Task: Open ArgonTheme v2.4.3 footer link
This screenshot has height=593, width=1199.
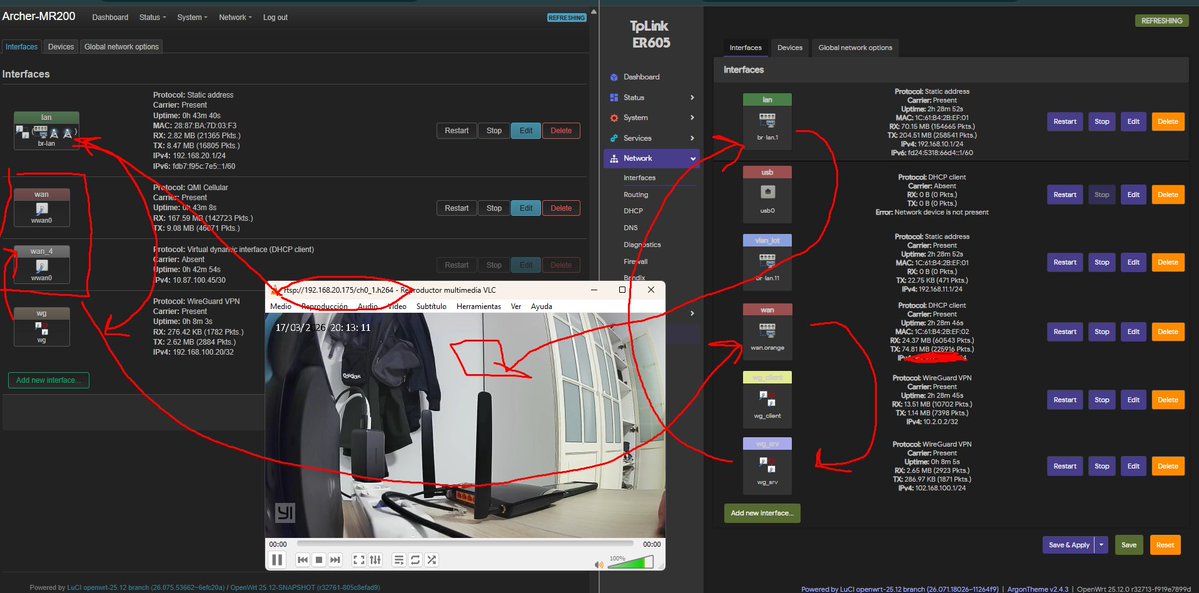Action: click(x=1038, y=589)
